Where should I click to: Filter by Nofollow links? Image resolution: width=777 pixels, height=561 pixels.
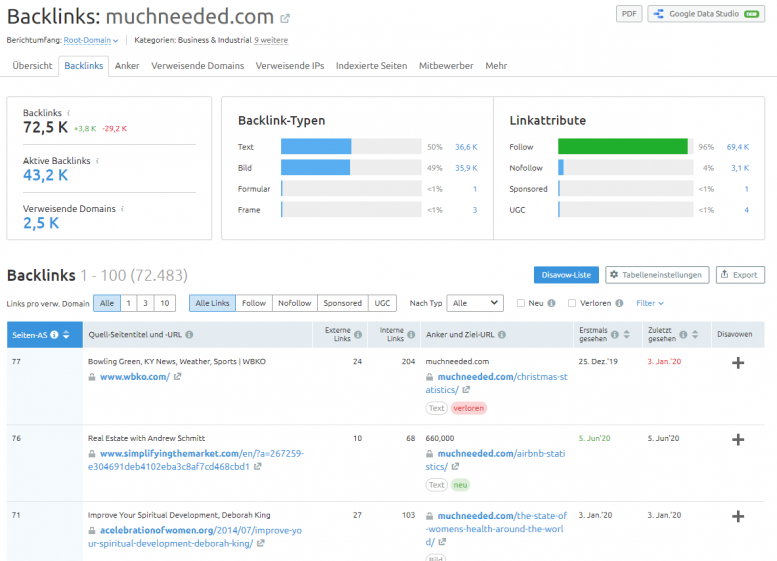tap(295, 303)
